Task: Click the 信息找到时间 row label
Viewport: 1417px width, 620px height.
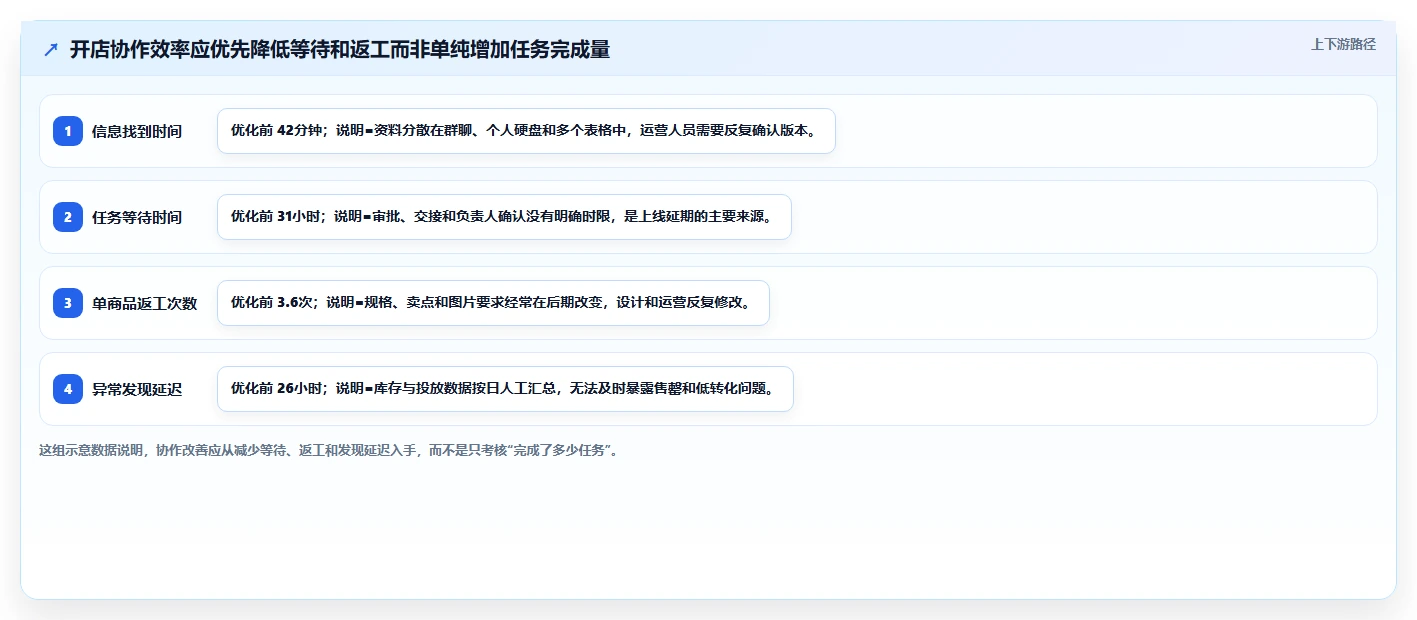Action: [x=137, y=131]
